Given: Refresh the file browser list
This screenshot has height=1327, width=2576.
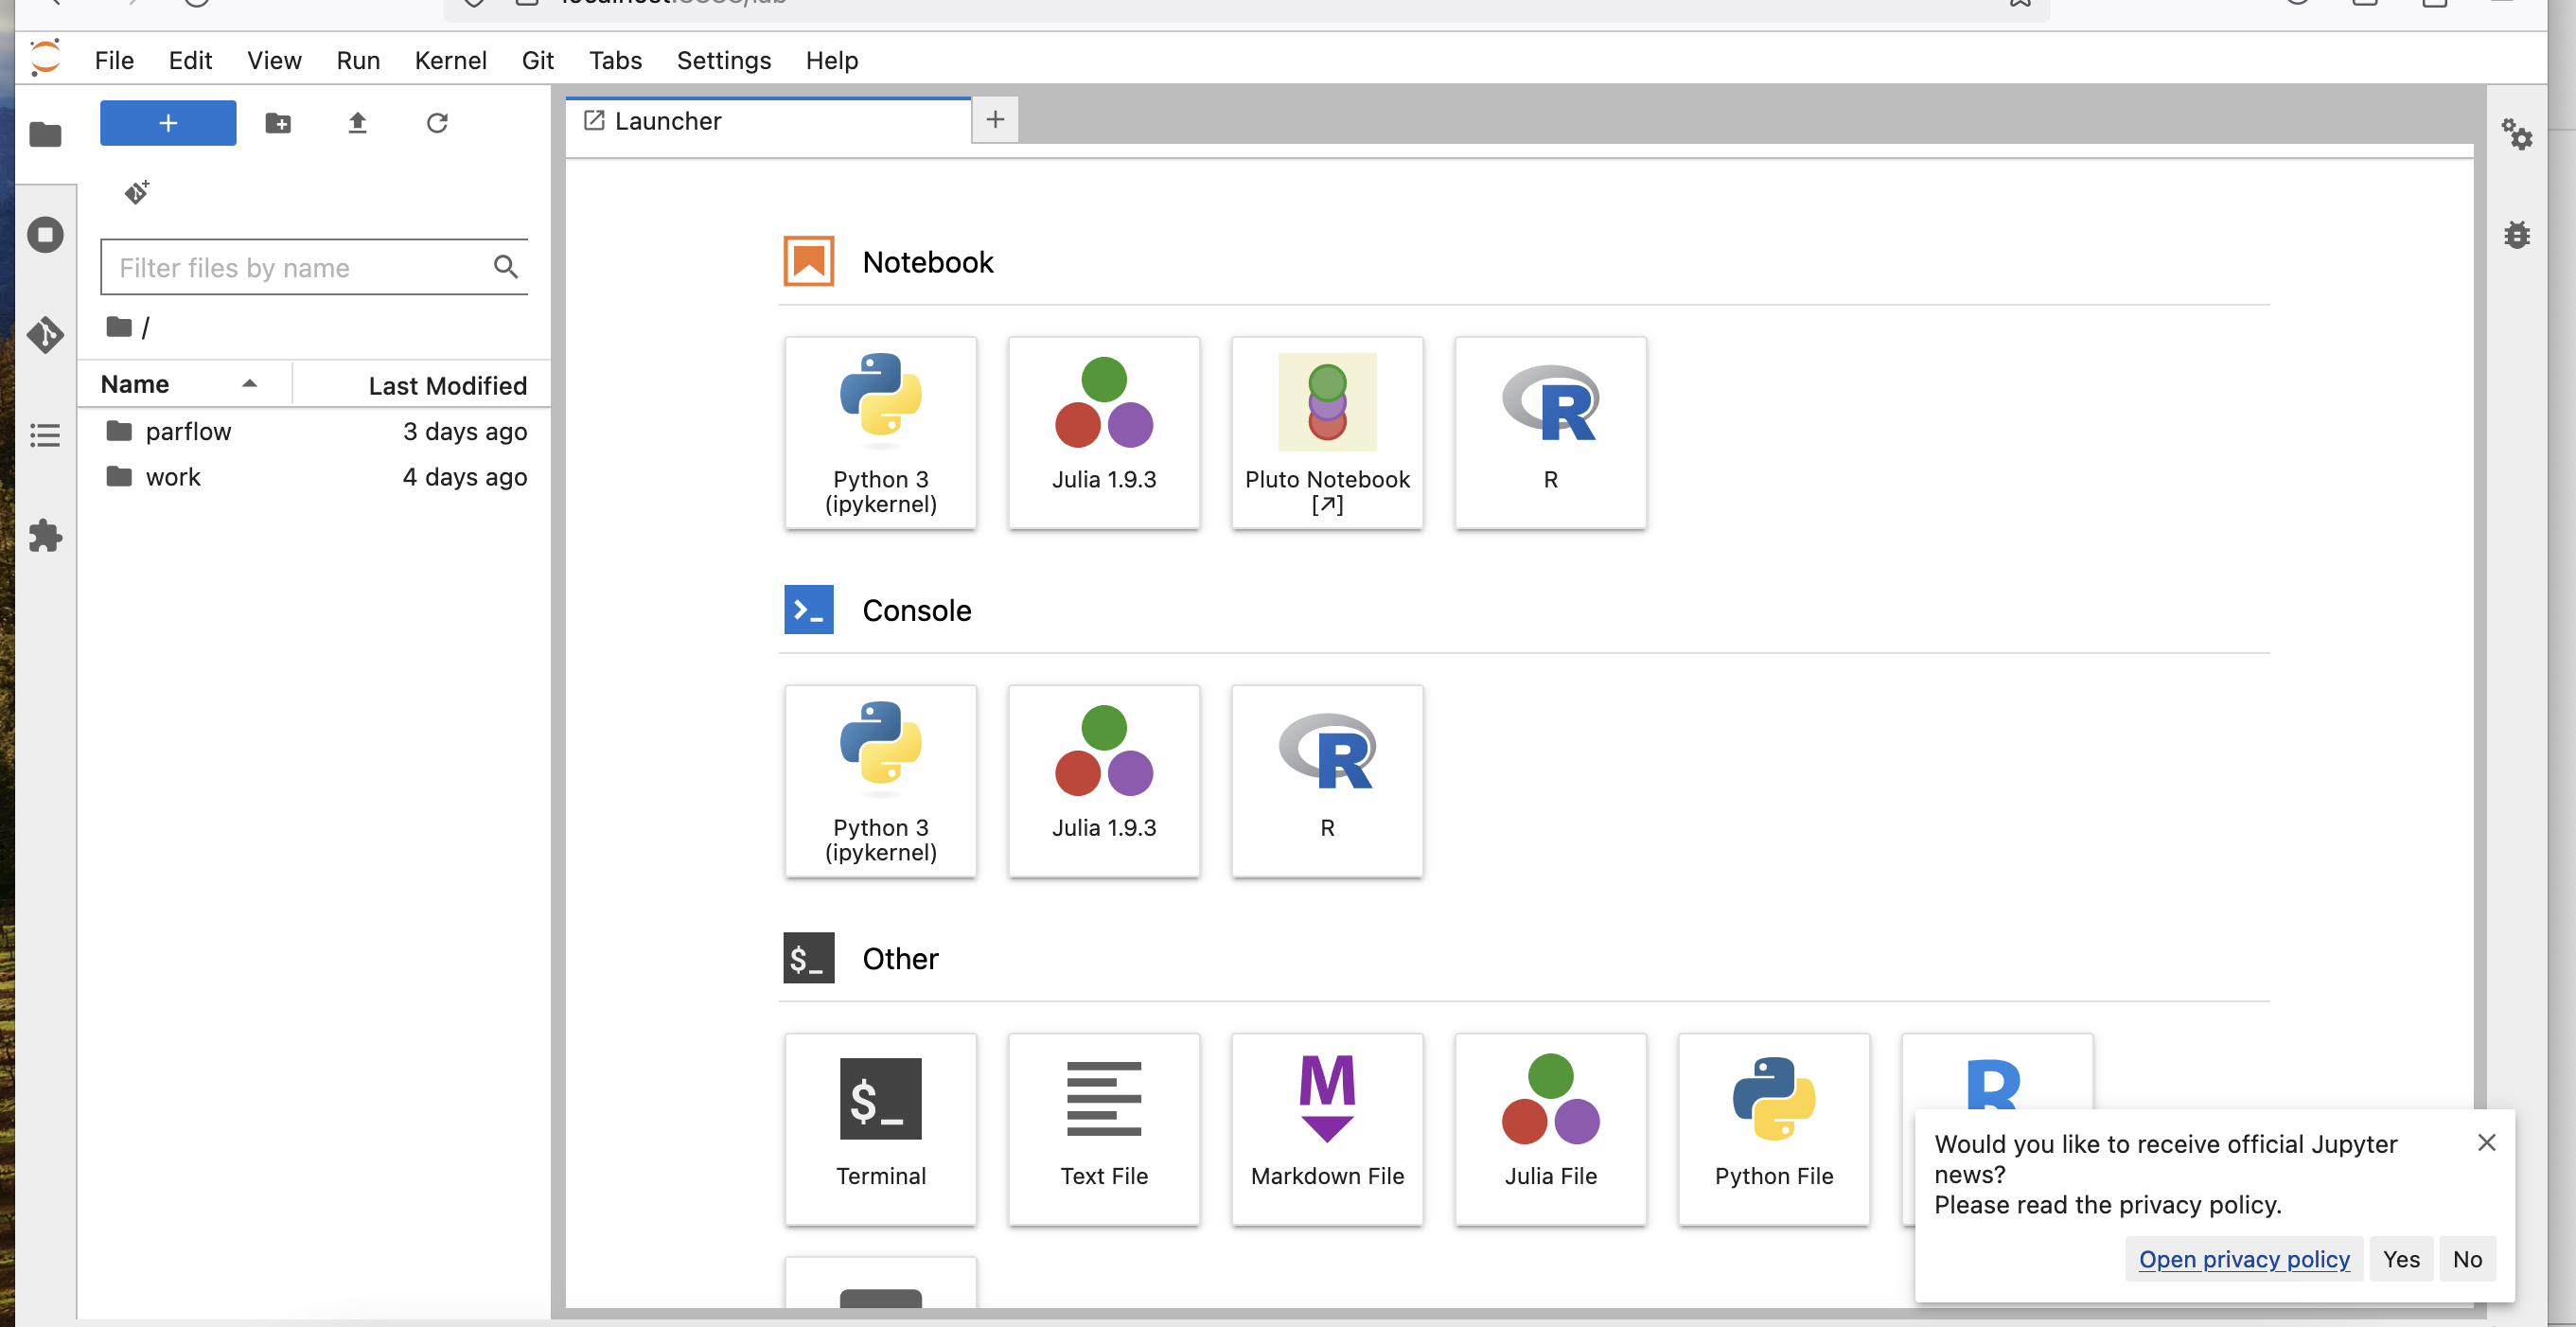Looking at the screenshot, I should tap(437, 123).
